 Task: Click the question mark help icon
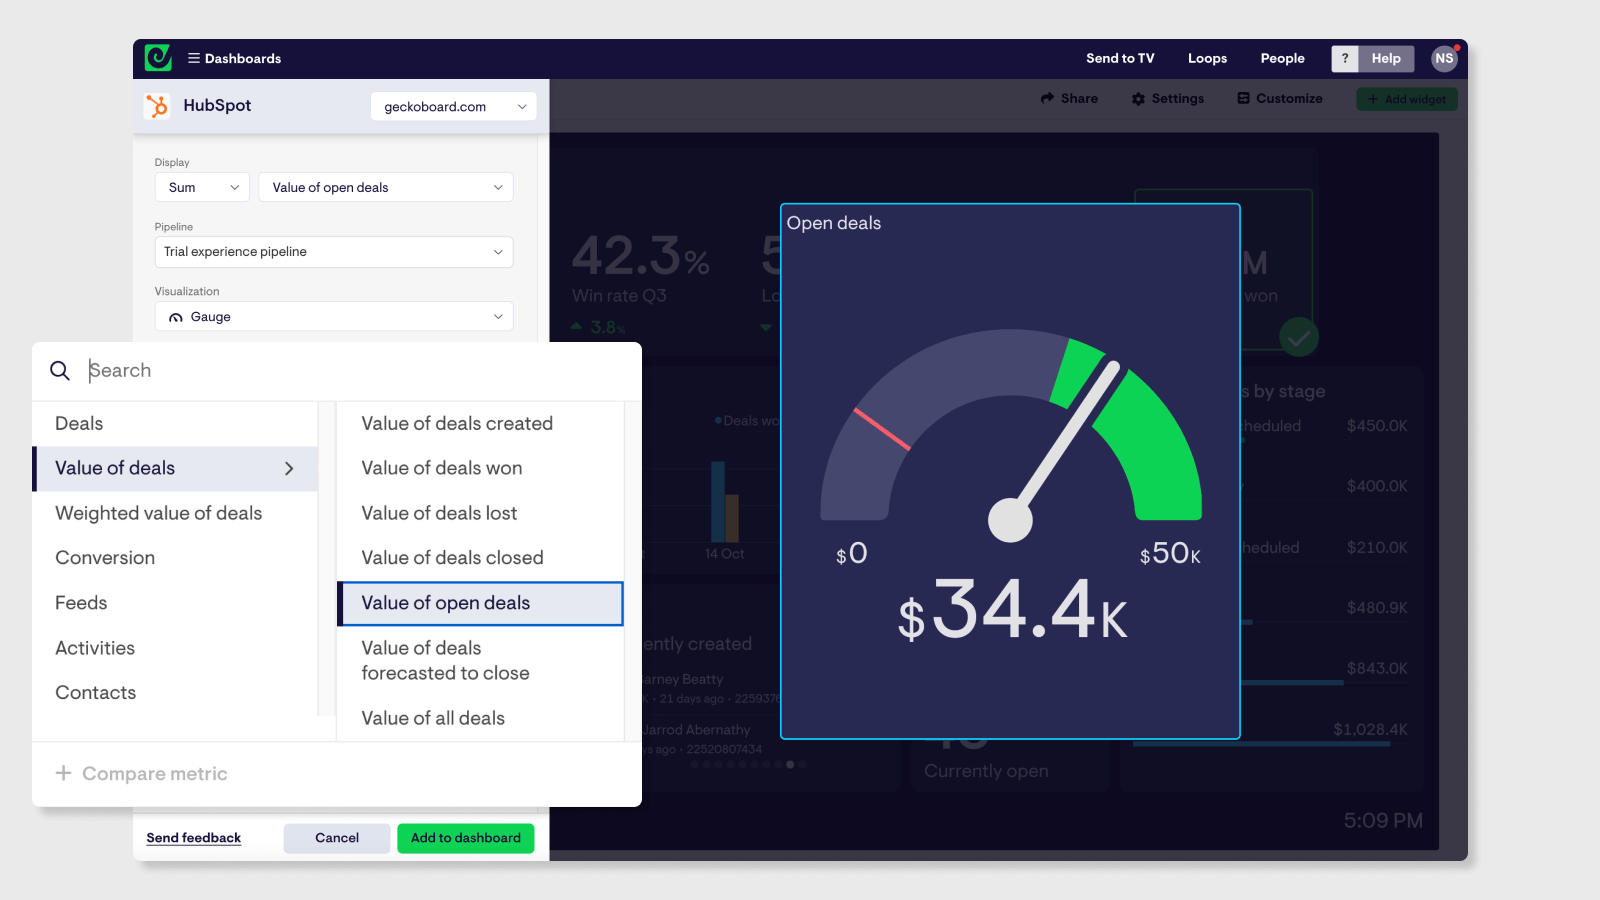(1345, 58)
